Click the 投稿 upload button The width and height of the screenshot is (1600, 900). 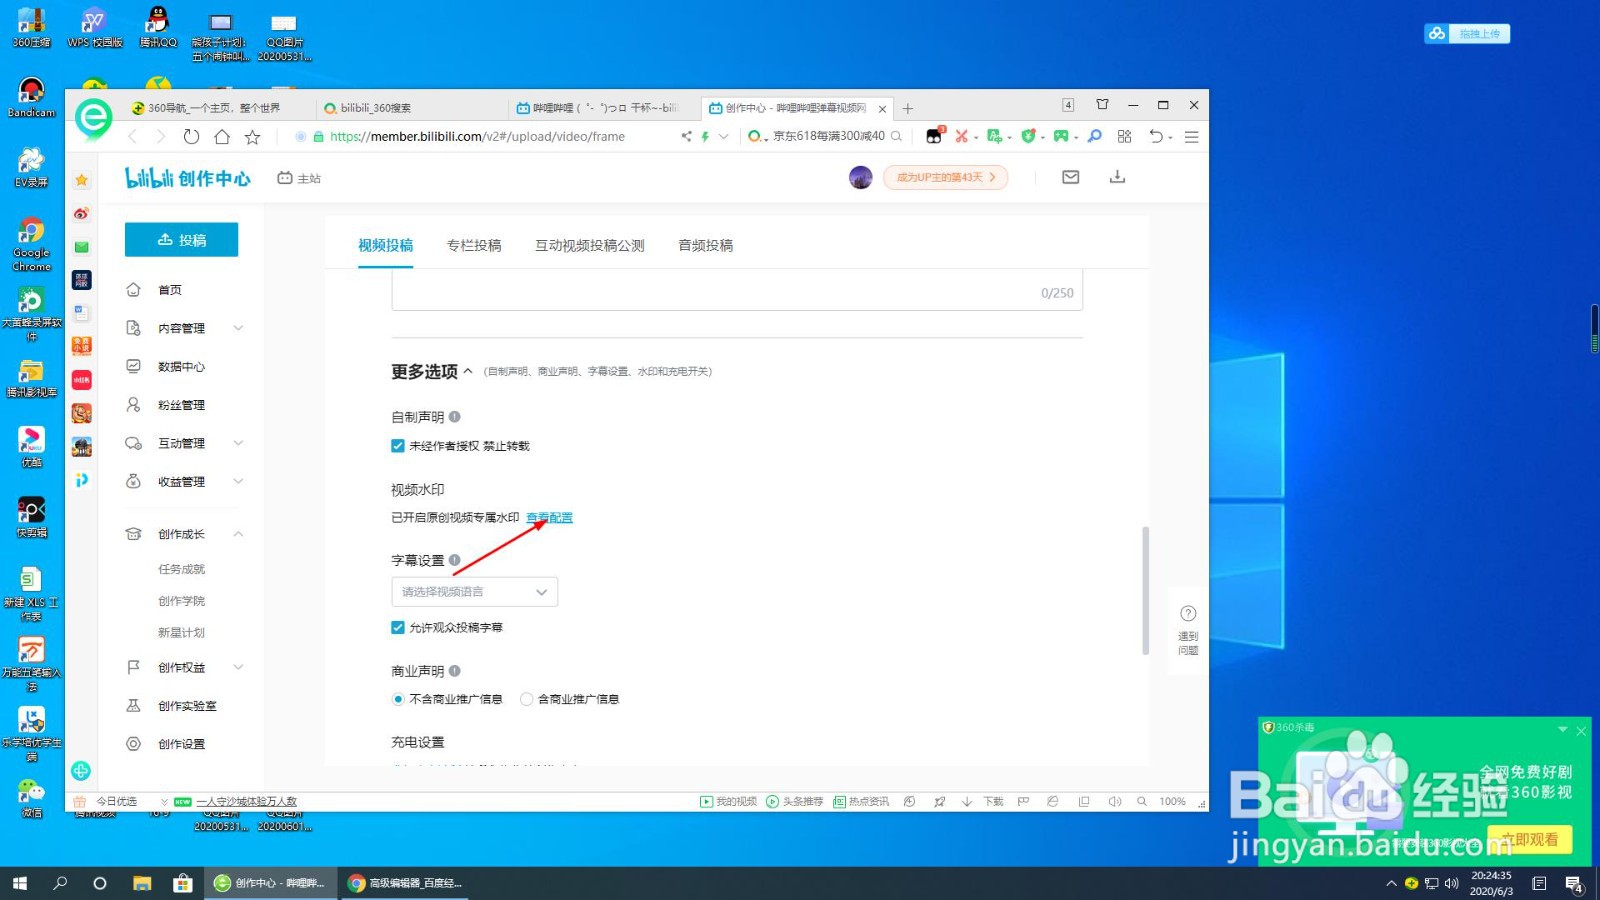click(x=181, y=239)
